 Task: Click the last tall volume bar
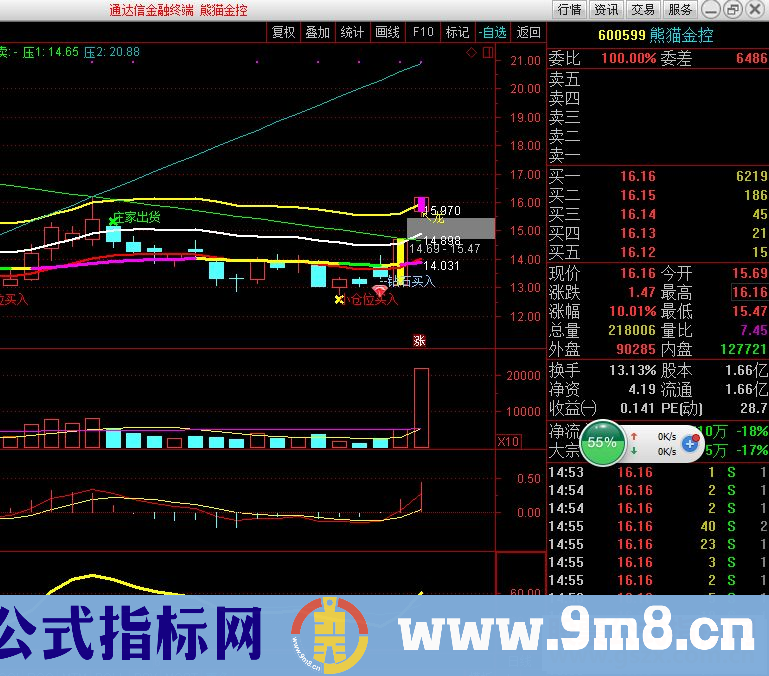421,408
